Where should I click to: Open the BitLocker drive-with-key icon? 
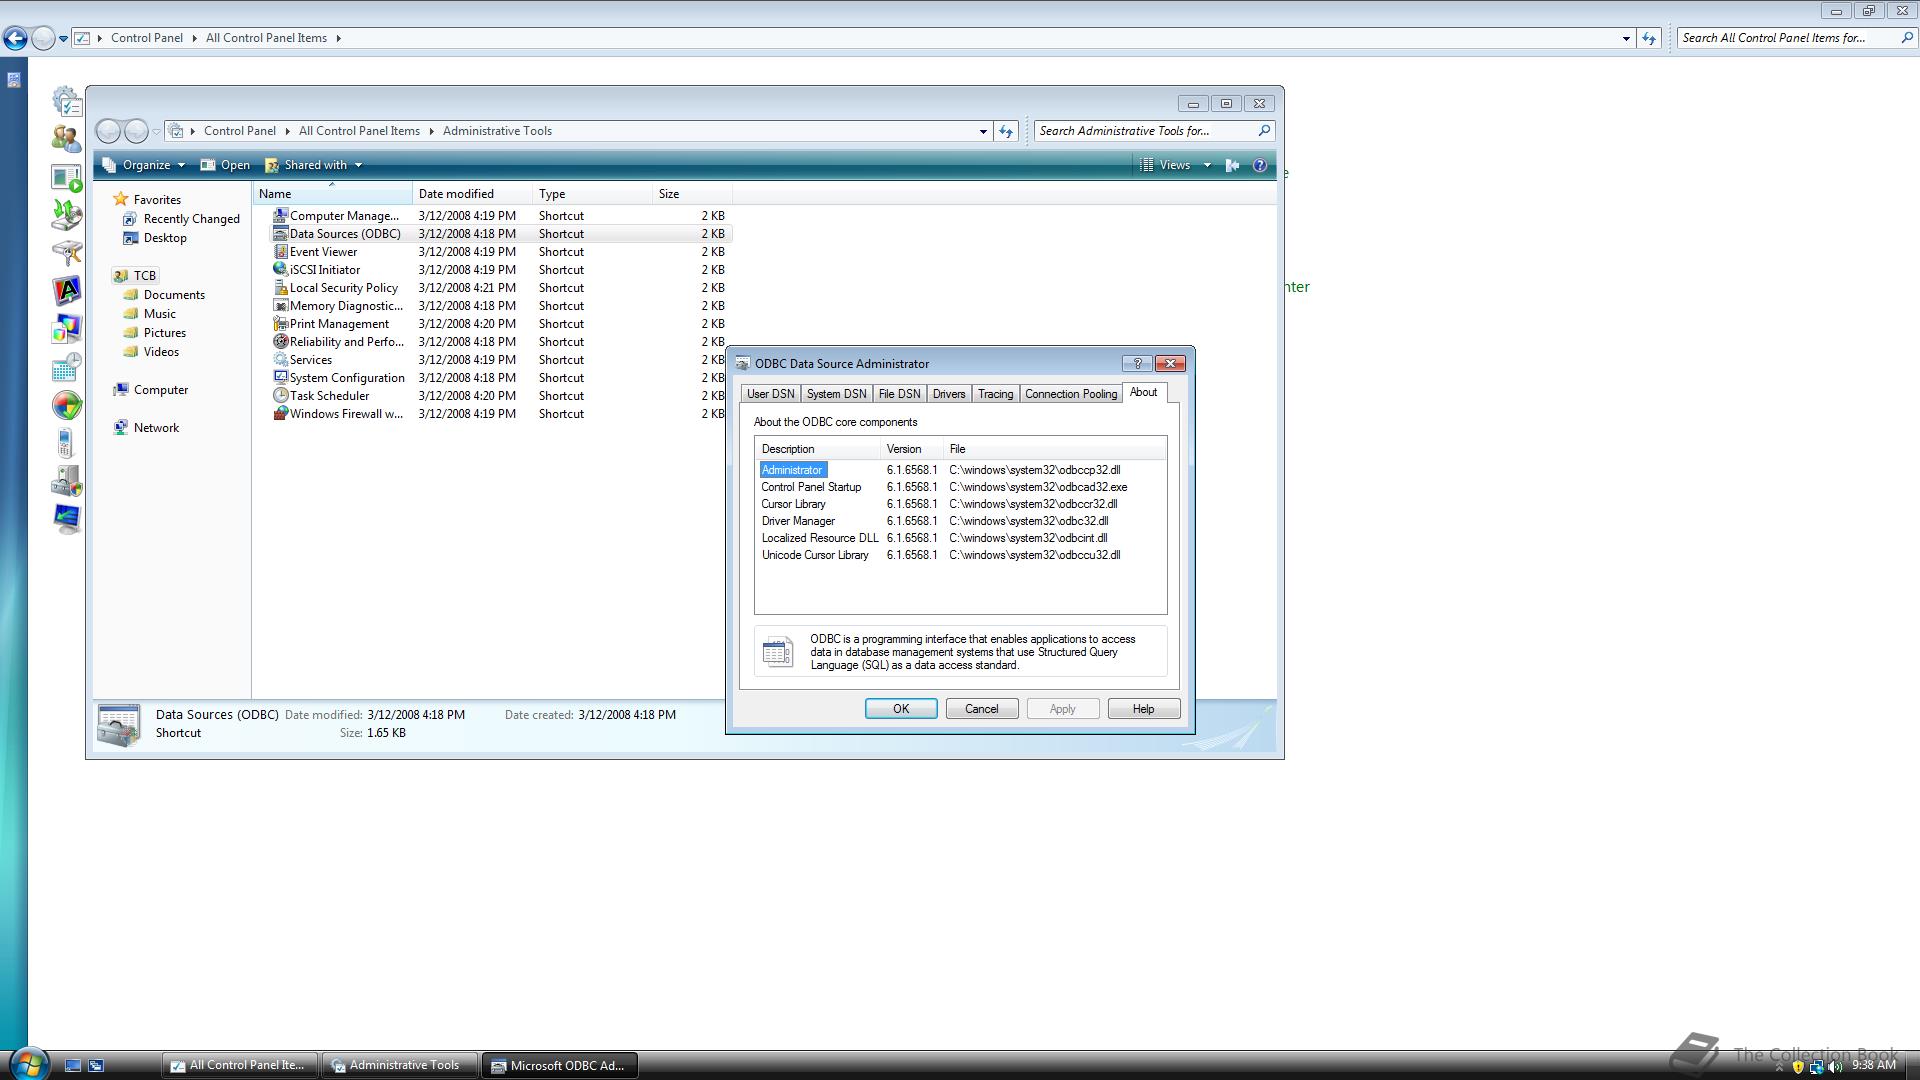[x=66, y=253]
